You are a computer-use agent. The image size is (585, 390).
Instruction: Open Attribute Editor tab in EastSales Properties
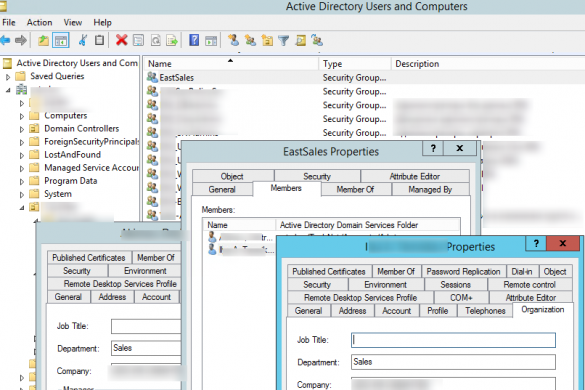pos(414,176)
